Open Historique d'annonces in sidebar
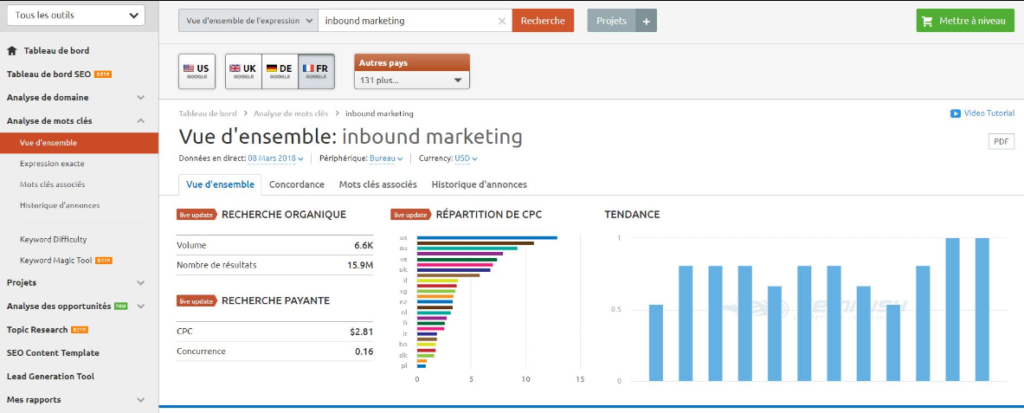This screenshot has width=1024, height=413. (x=59, y=205)
